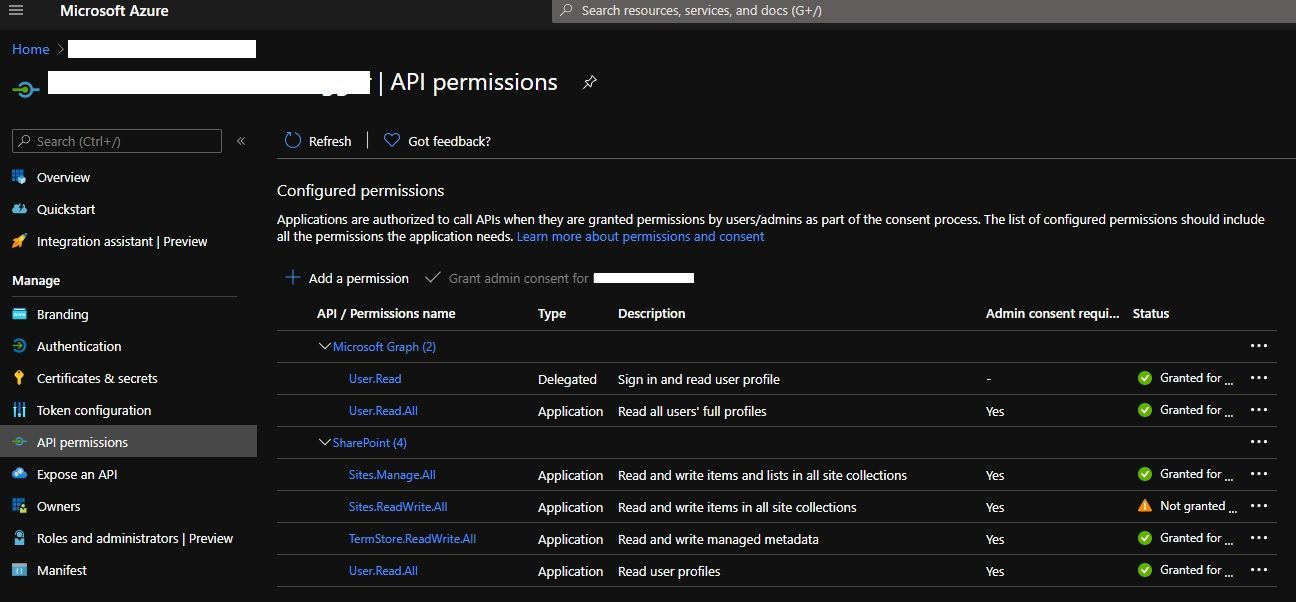Open the Sites.Manage.All permission link
Image resolution: width=1296 pixels, height=602 pixels.
click(x=392, y=475)
